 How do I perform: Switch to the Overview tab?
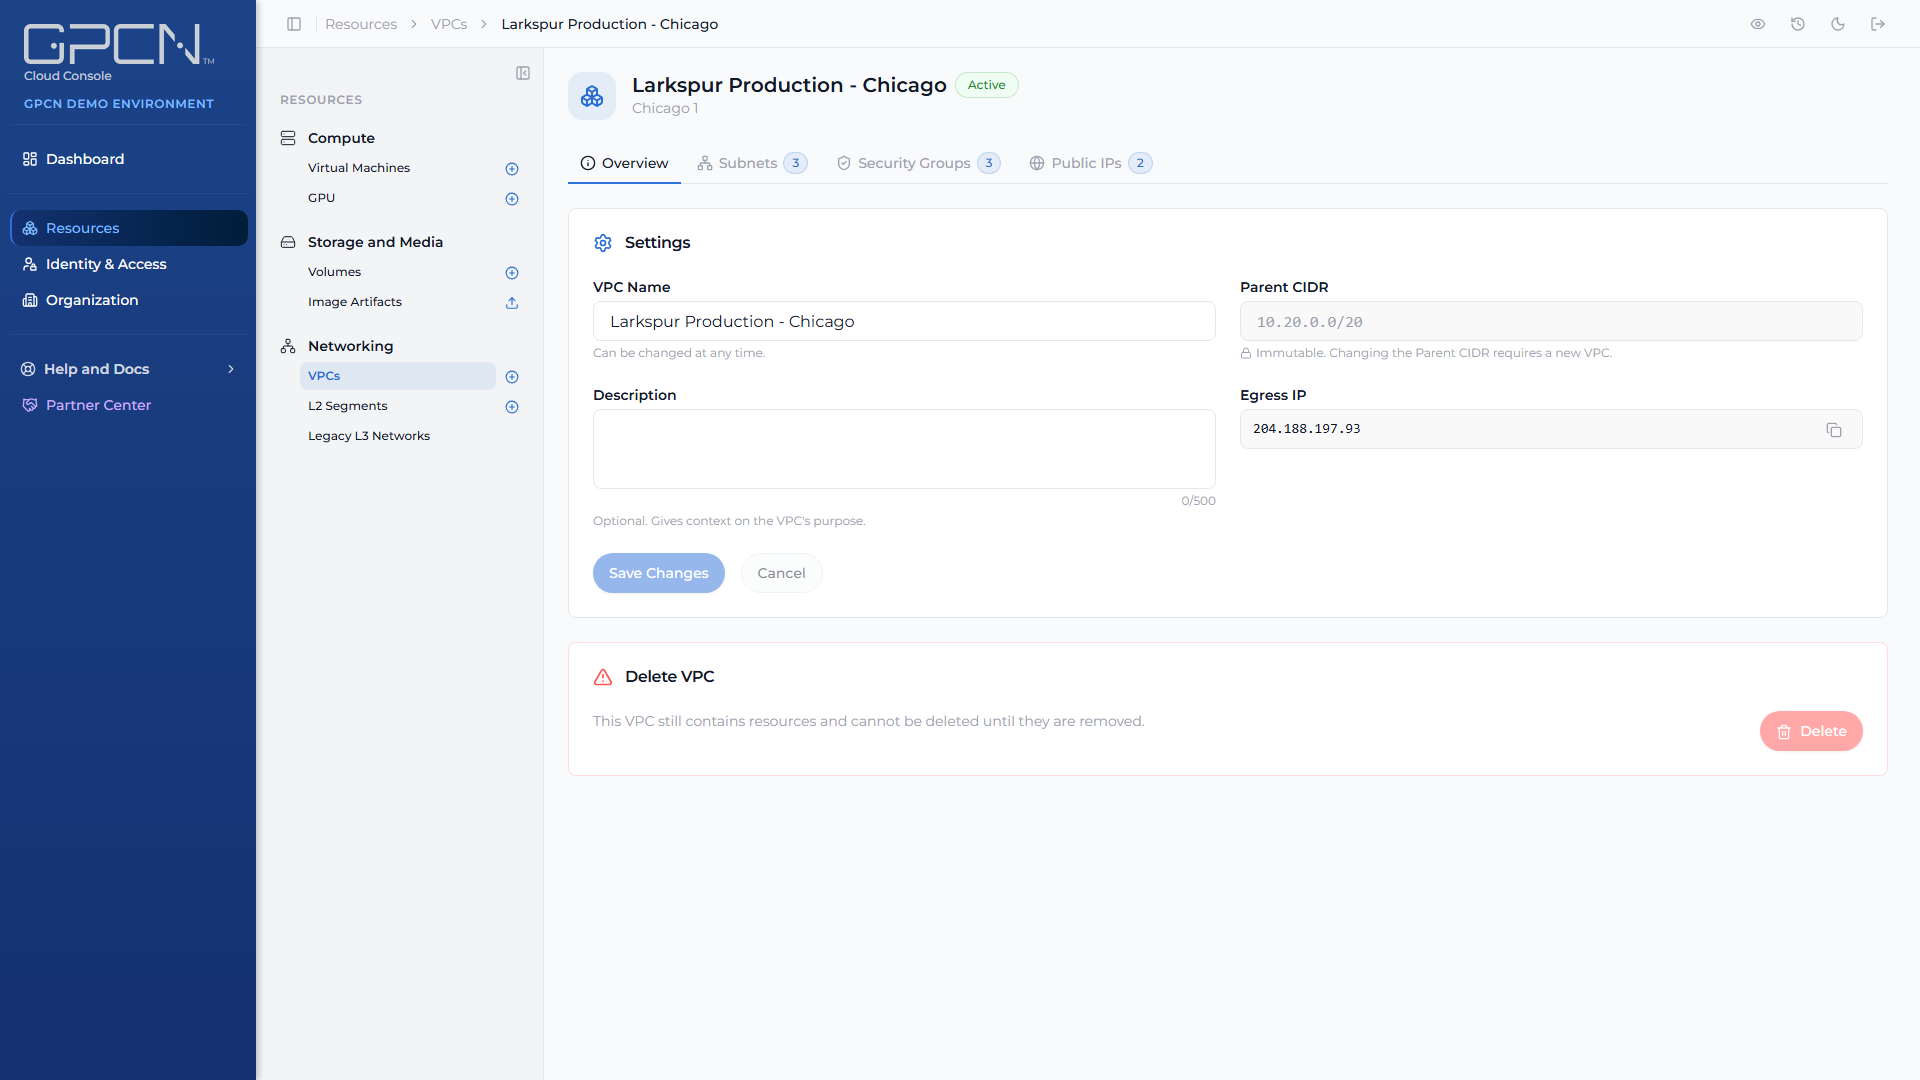pyautogui.click(x=624, y=163)
